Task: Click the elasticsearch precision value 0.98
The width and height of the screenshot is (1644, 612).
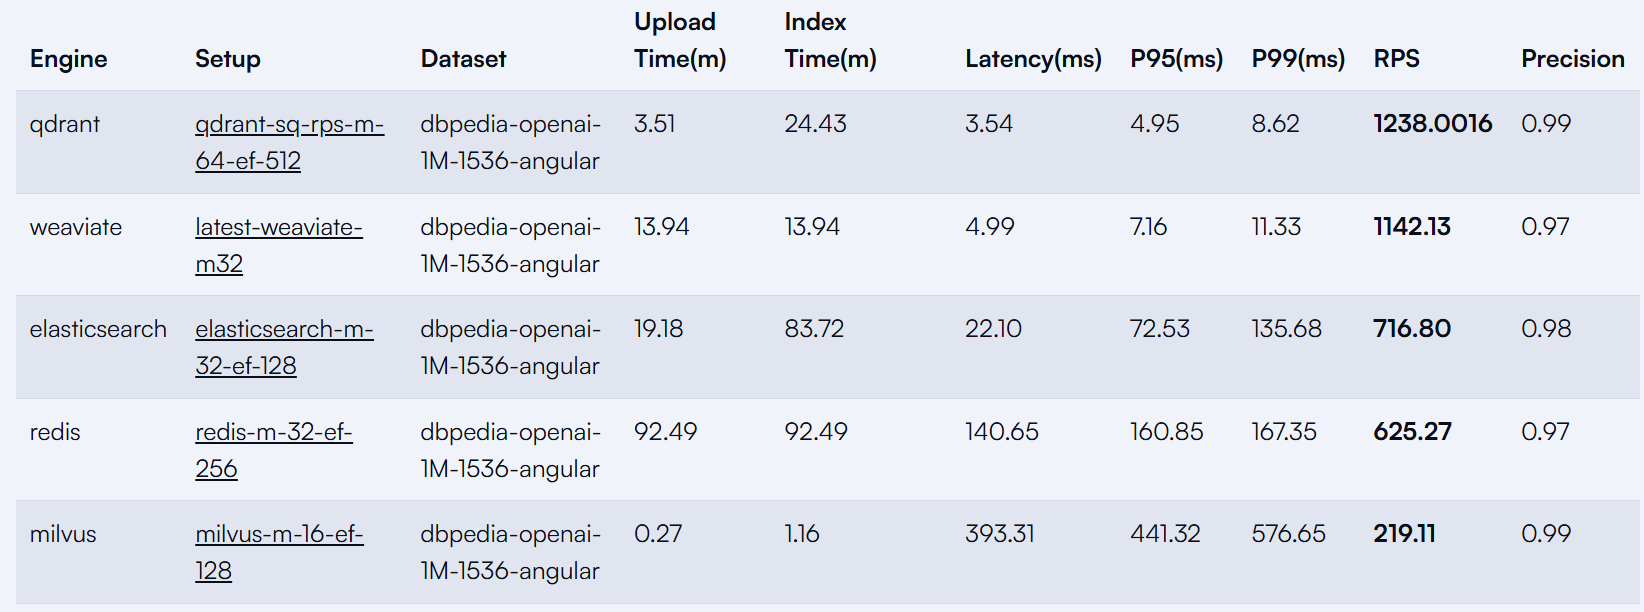Action: [1545, 328]
